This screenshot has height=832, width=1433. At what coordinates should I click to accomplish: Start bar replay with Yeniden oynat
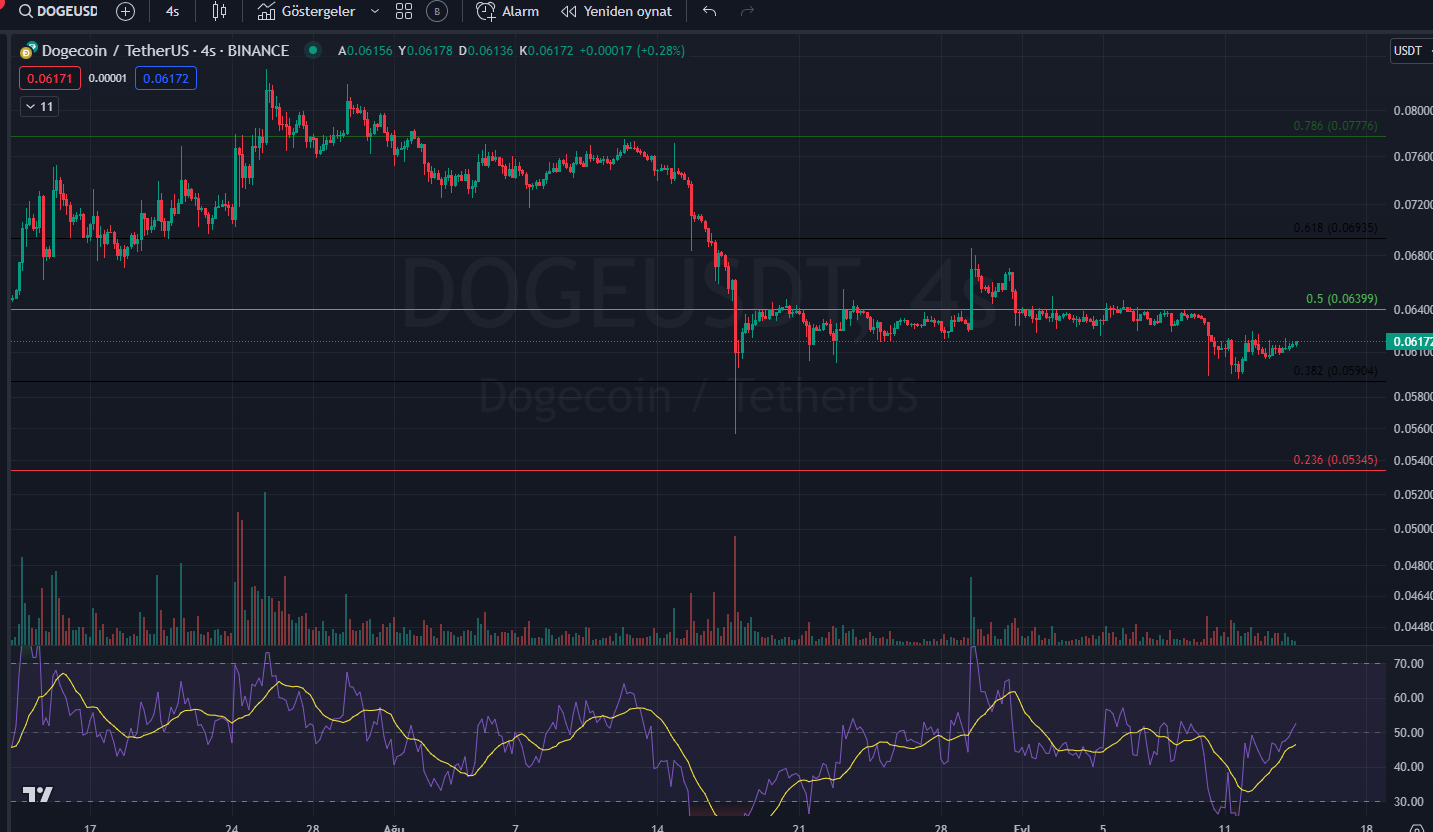(616, 12)
